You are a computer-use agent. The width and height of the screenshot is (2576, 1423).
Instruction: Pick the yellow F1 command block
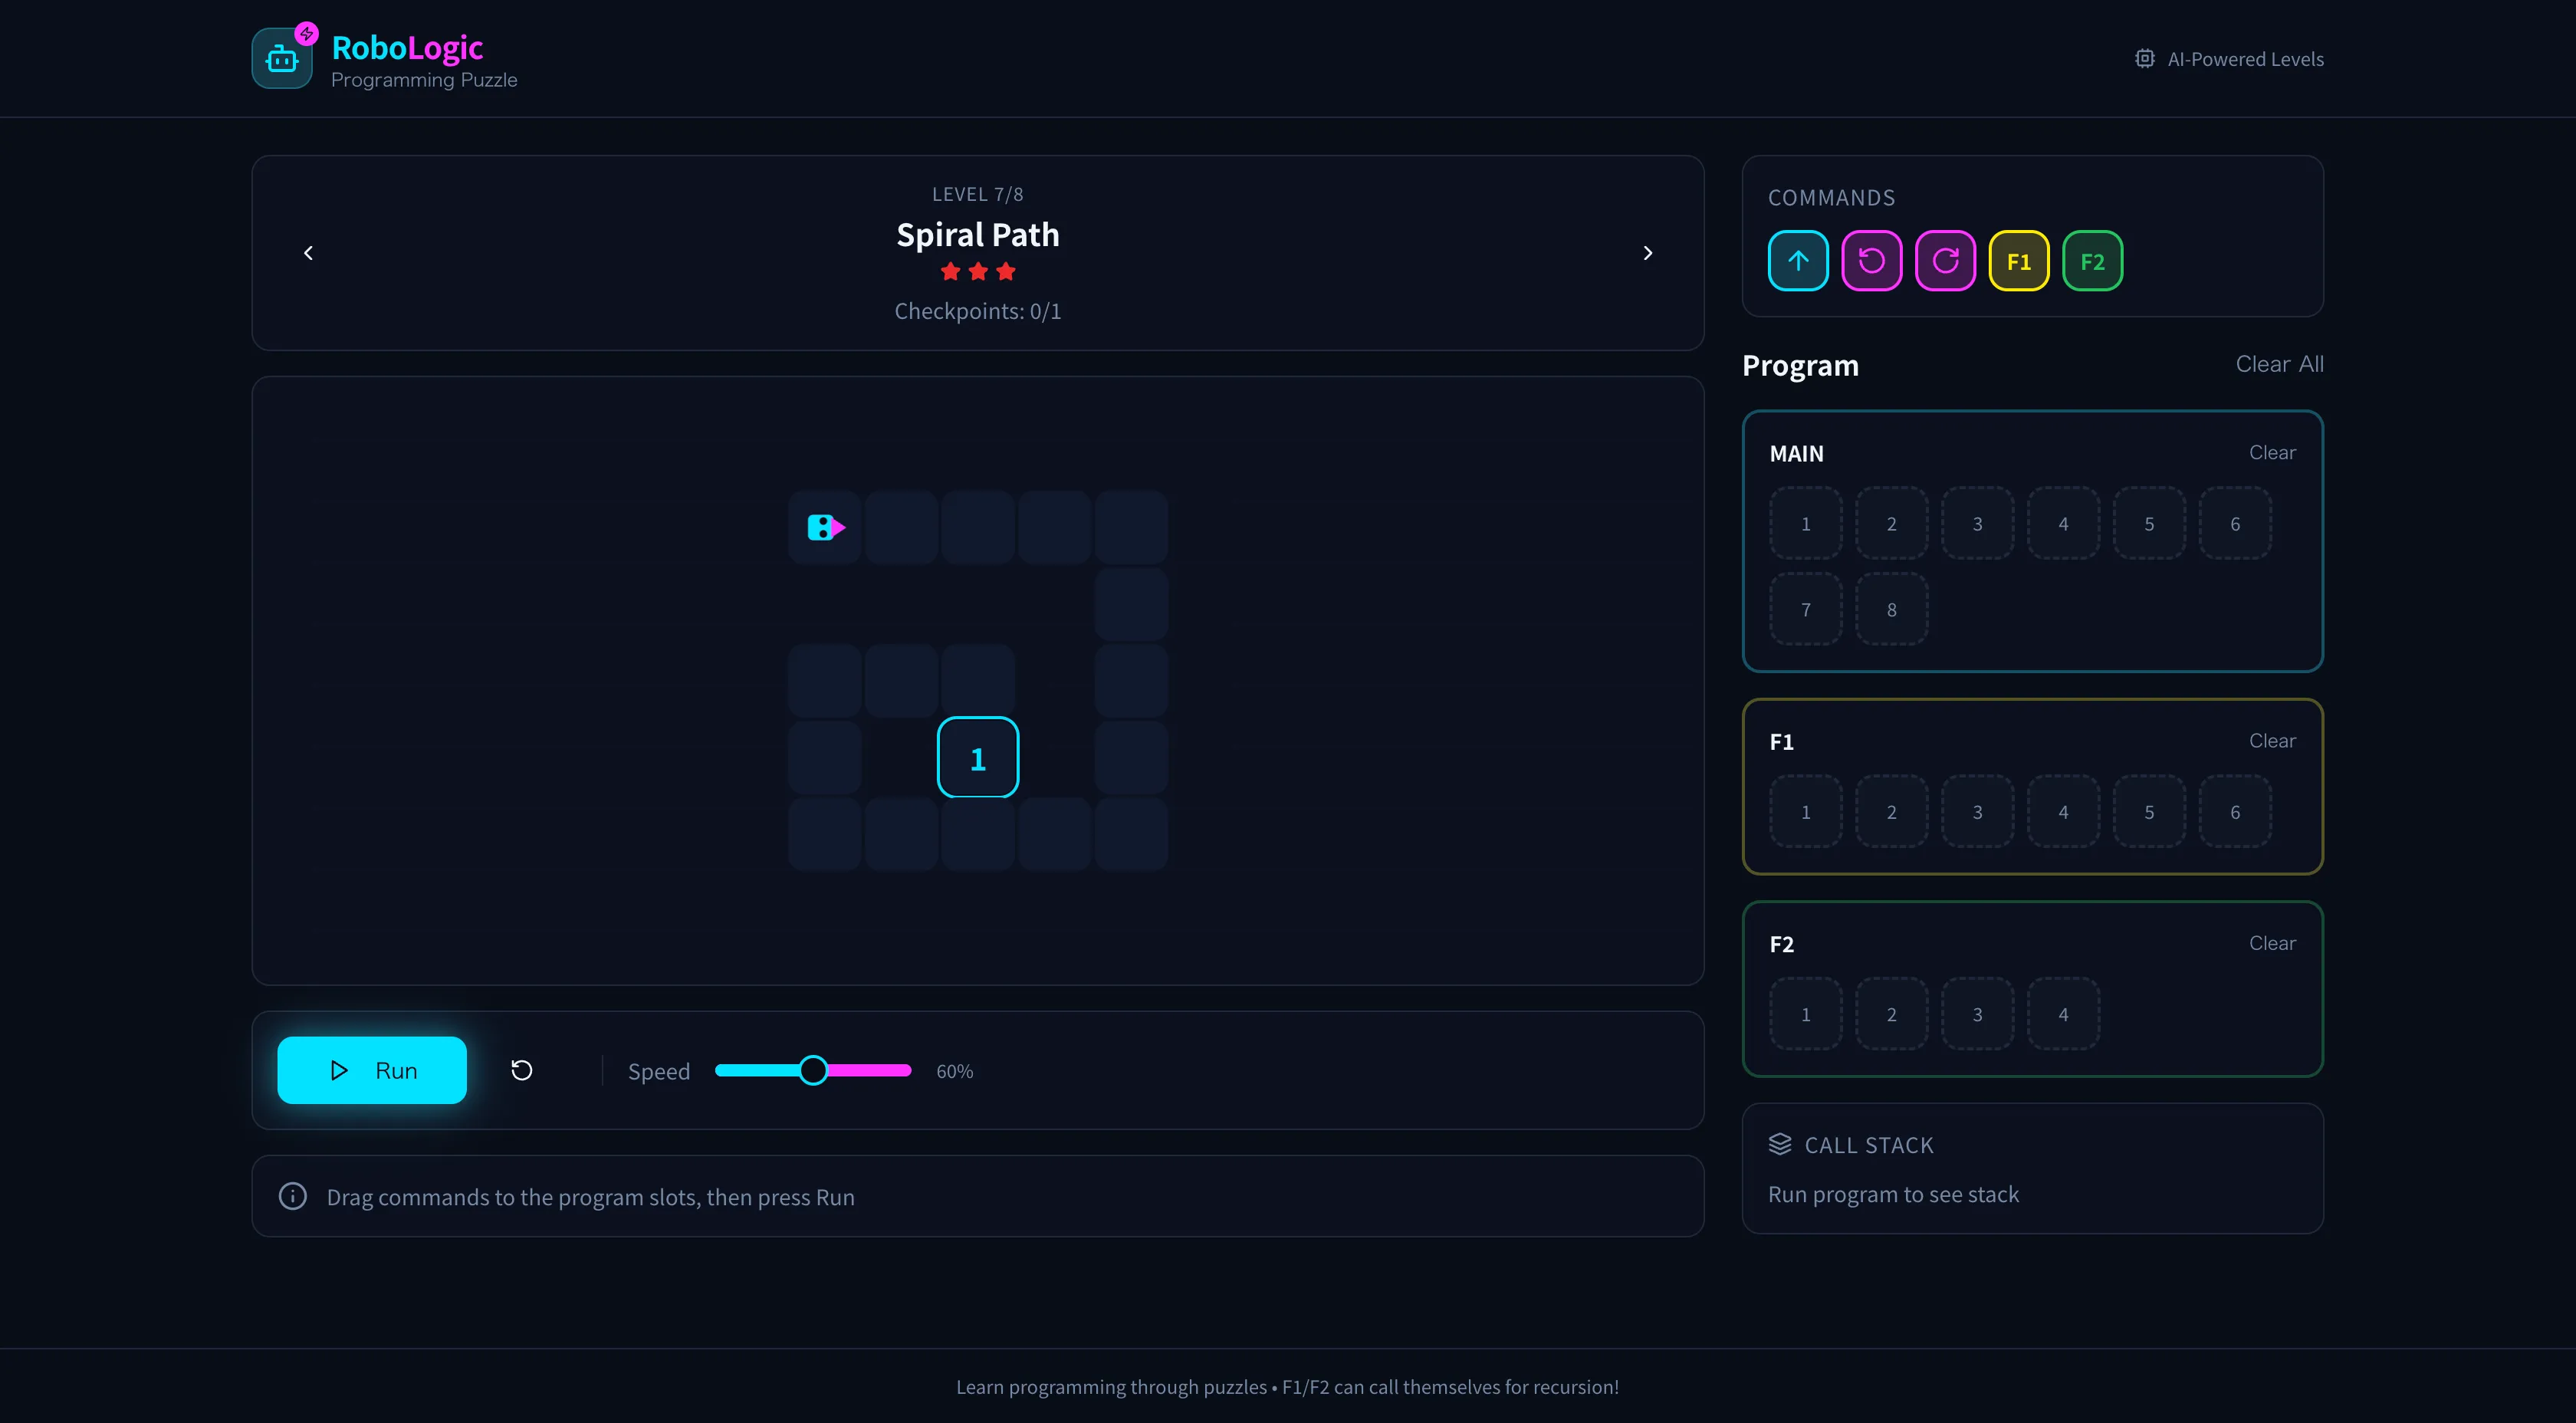click(2018, 261)
